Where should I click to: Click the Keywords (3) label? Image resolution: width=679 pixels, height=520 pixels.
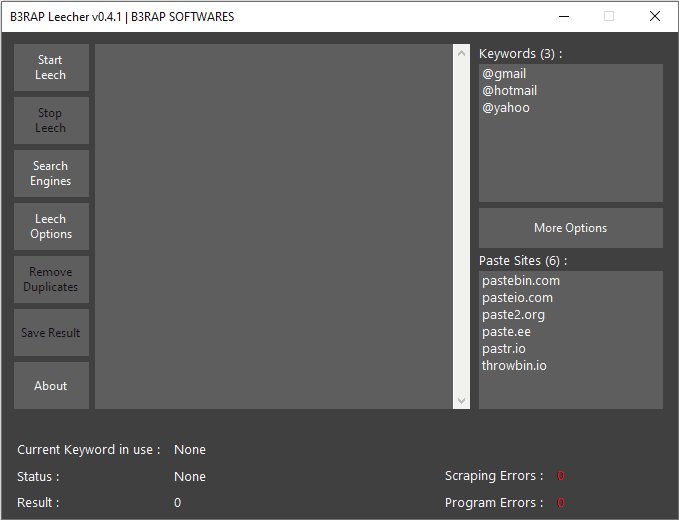point(521,54)
